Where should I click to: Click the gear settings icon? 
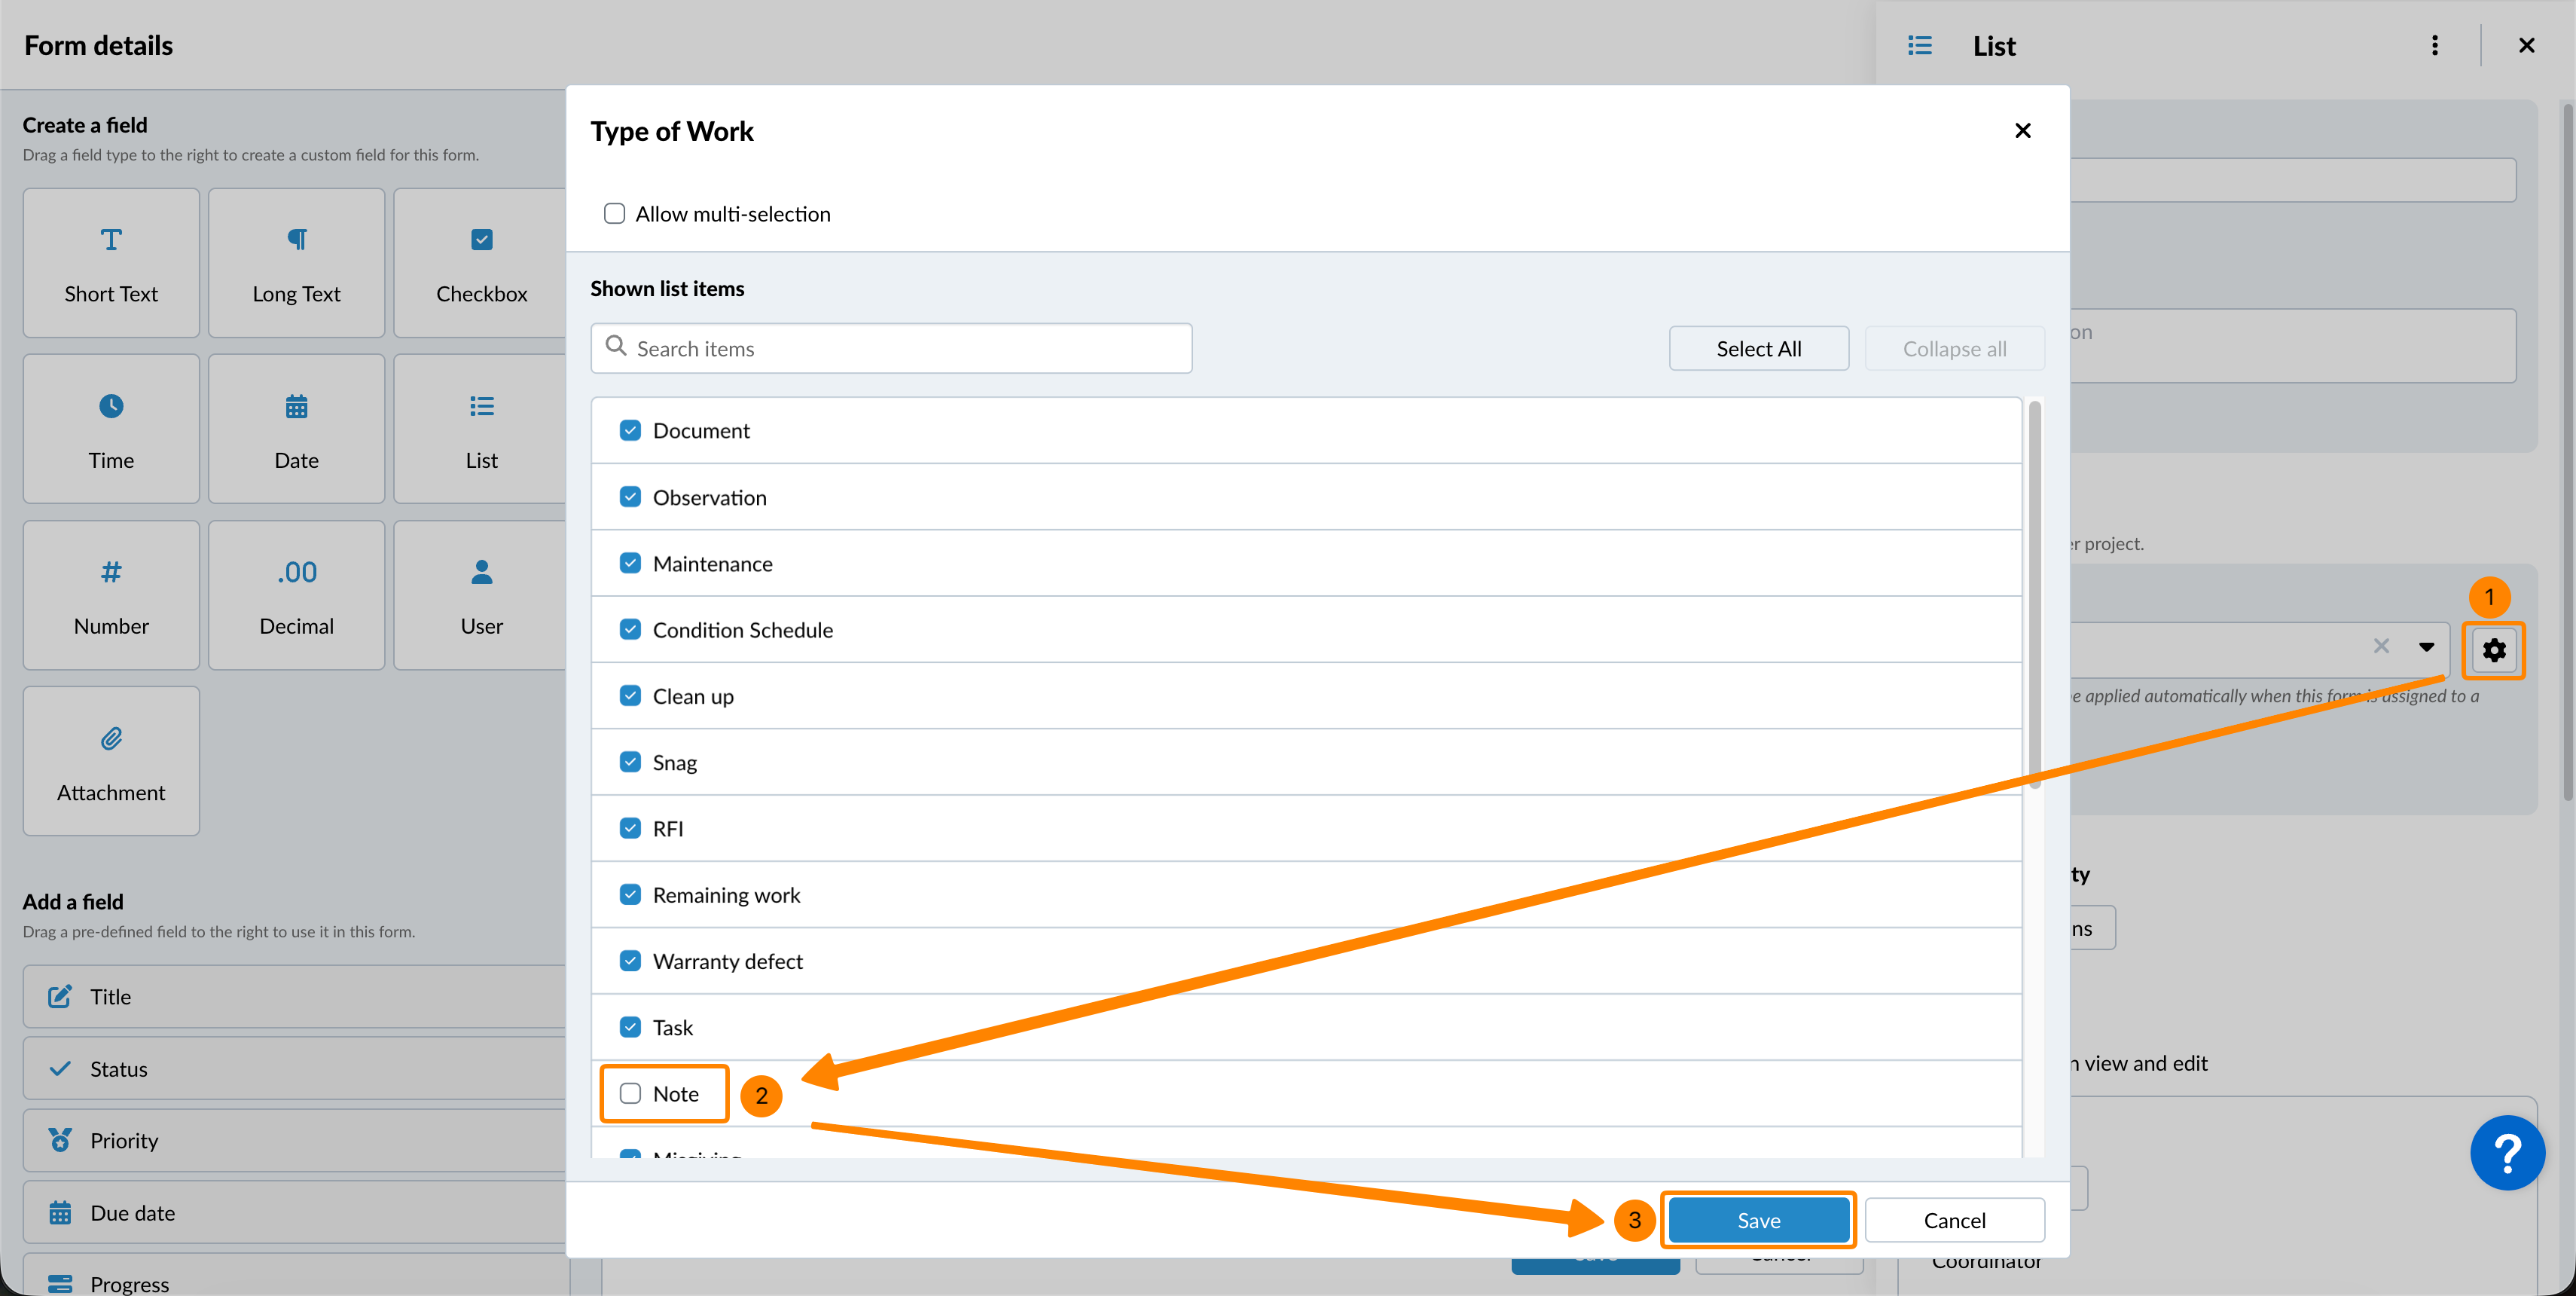(2493, 650)
